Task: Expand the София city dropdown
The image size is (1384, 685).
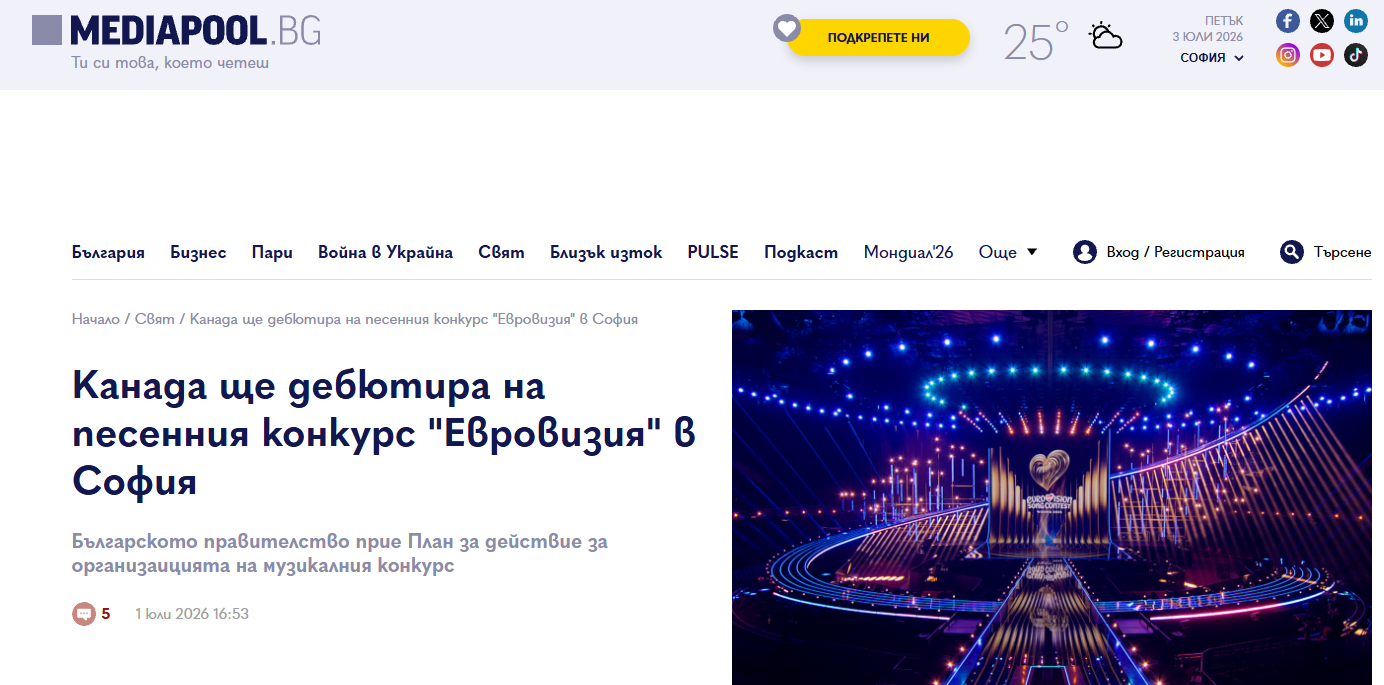Action: point(1212,58)
